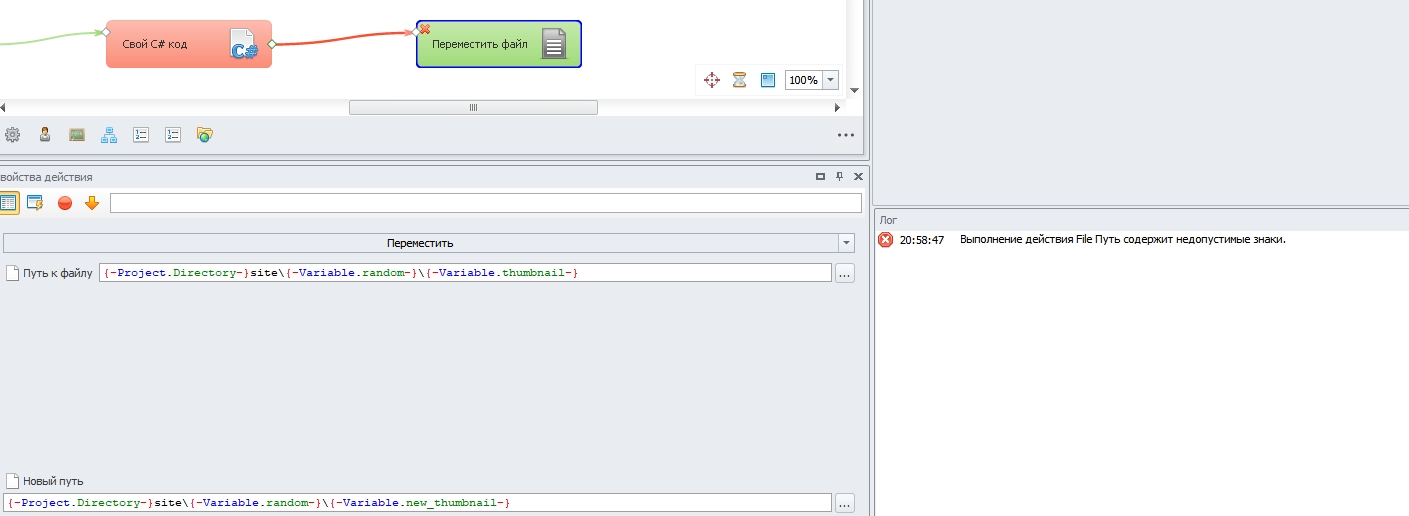Open the gear settings icon in bottom toolbar

13,134
